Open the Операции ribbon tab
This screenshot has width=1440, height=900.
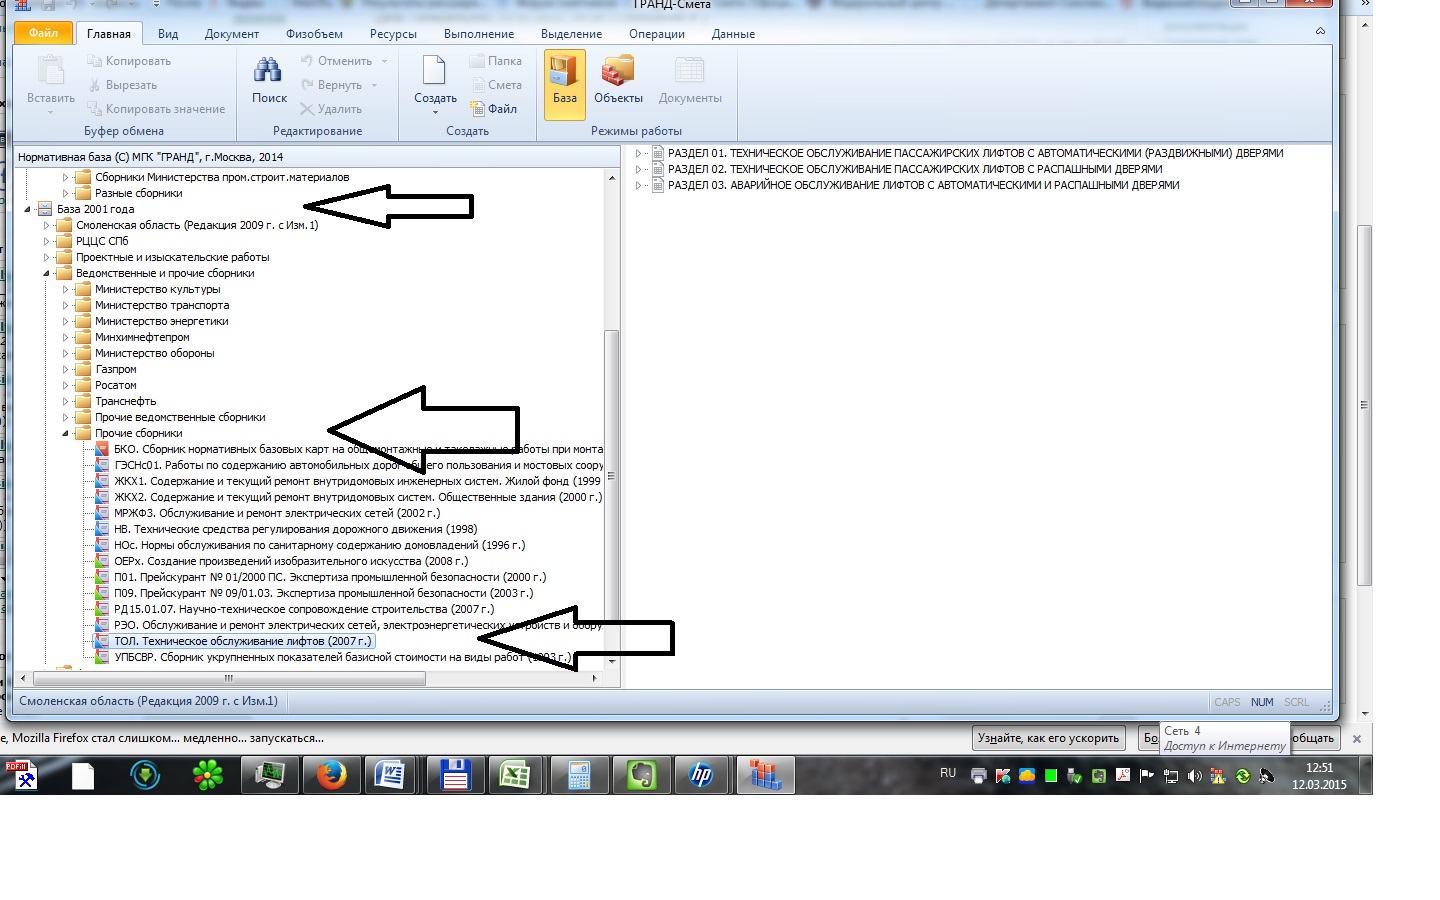pos(657,34)
